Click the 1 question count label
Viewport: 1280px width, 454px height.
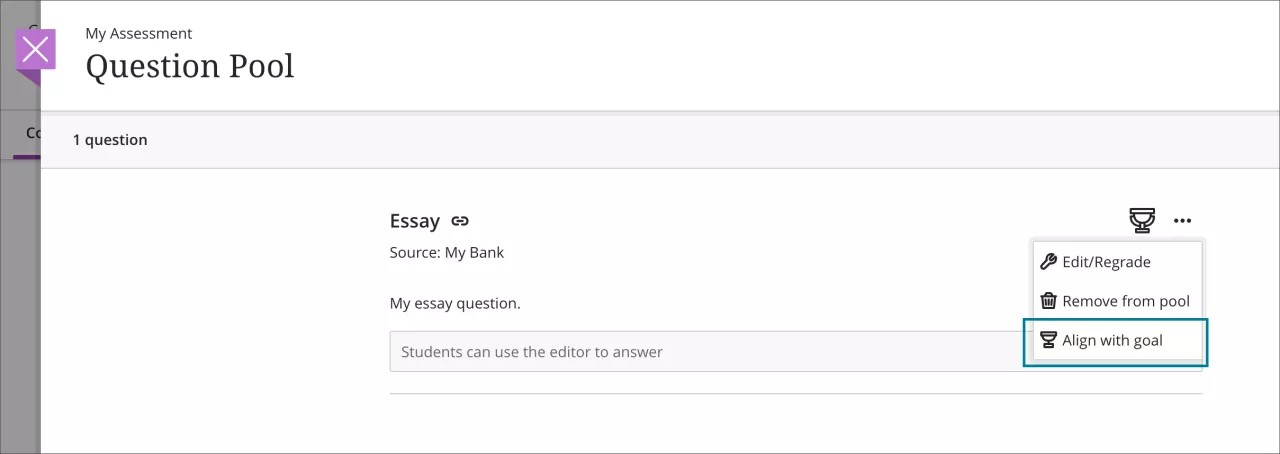[110, 140]
